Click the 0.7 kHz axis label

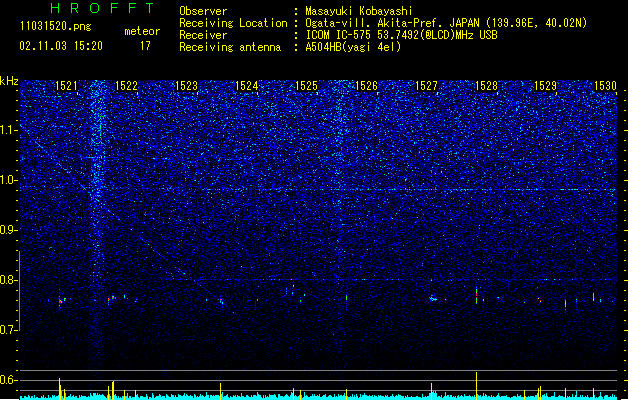point(9,330)
